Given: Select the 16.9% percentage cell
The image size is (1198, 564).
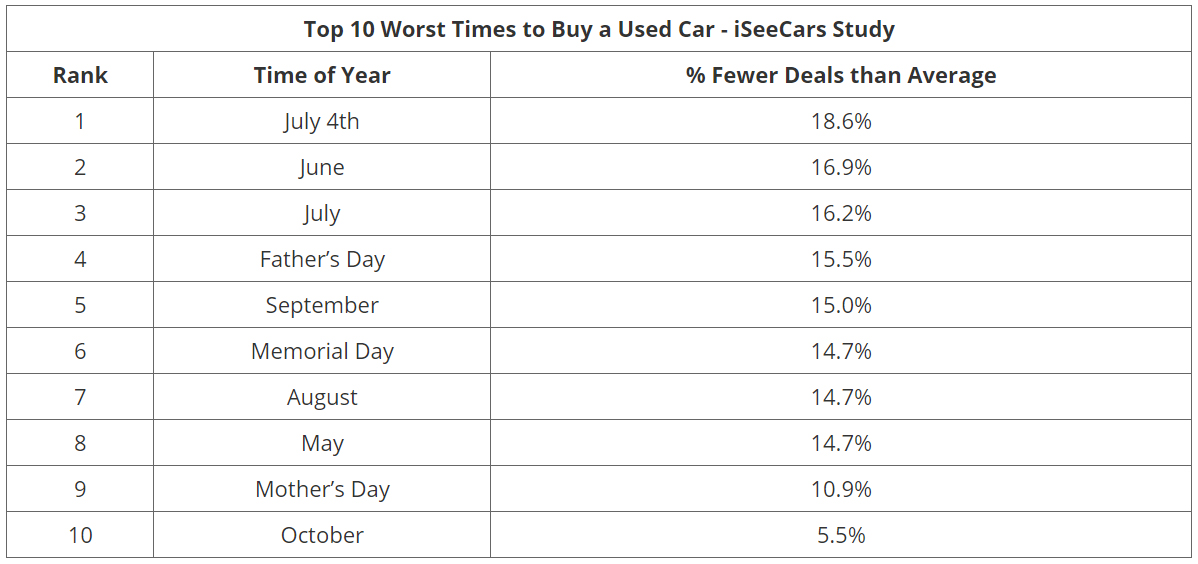Looking at the screenshot, I should coord(841,167).
